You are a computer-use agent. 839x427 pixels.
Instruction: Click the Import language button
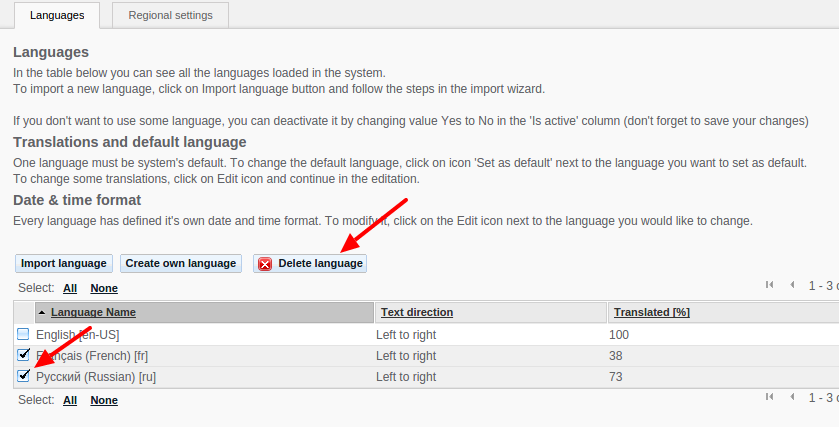click(x=64, y=263)
